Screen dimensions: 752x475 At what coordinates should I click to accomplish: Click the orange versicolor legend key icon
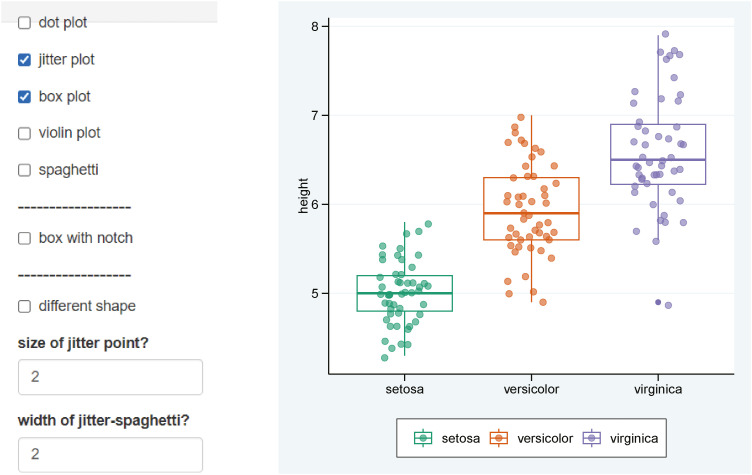[x=497, y=438]
